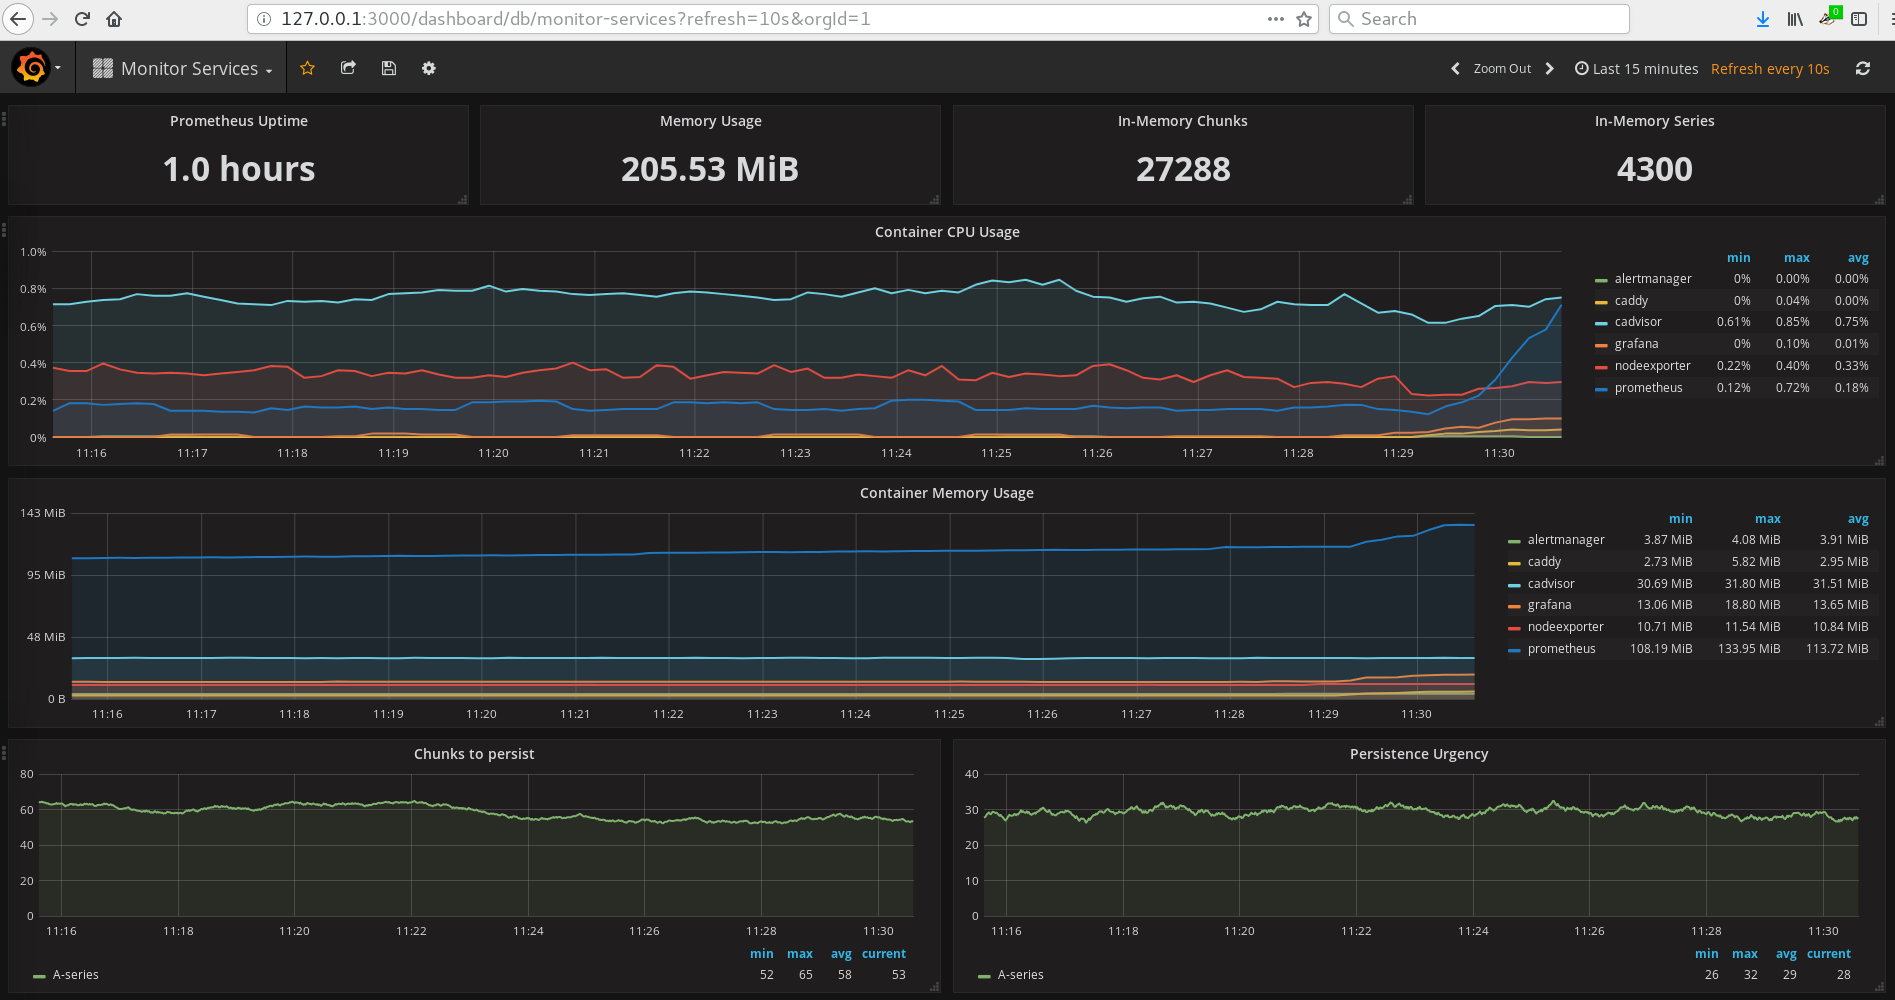Click the dashboard refresh icon
Viewport: 1895px width, 1000px height.
1862,69
